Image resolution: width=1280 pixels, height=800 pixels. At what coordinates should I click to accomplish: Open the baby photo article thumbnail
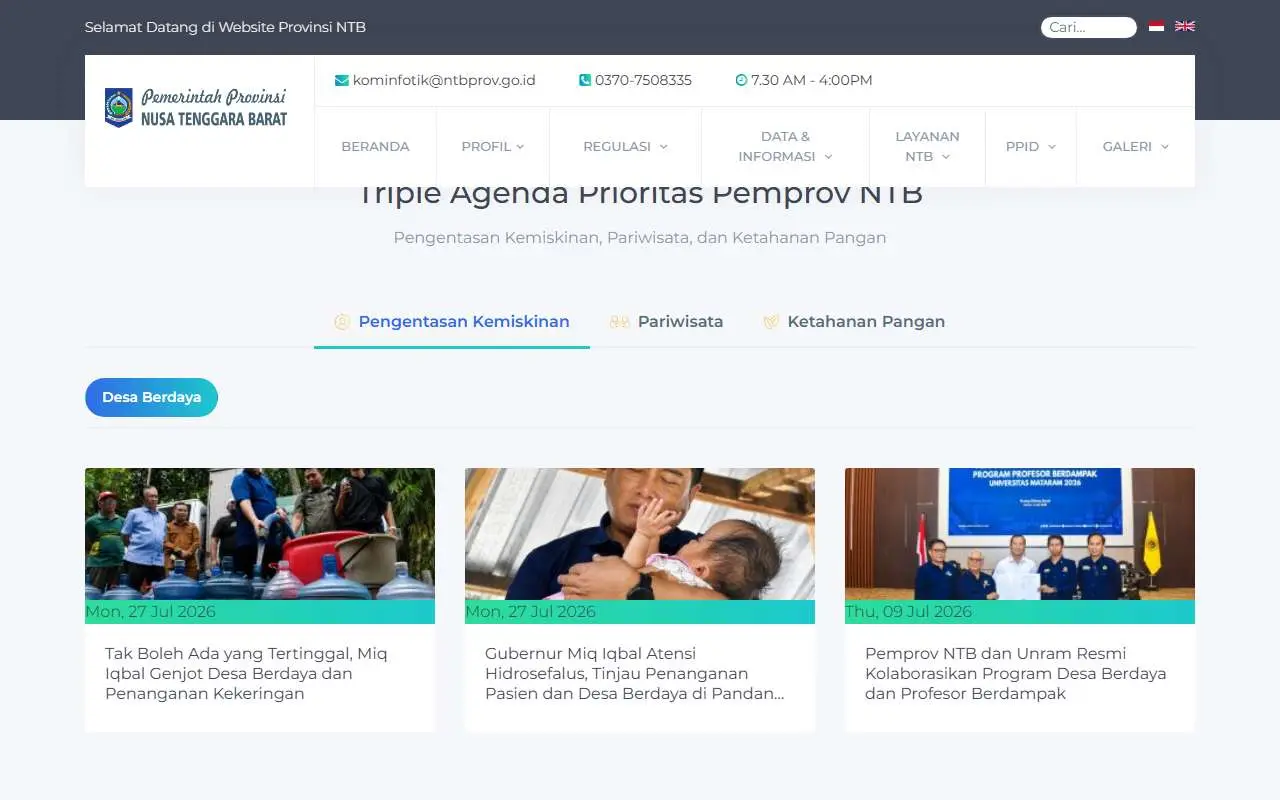(640, 534)
